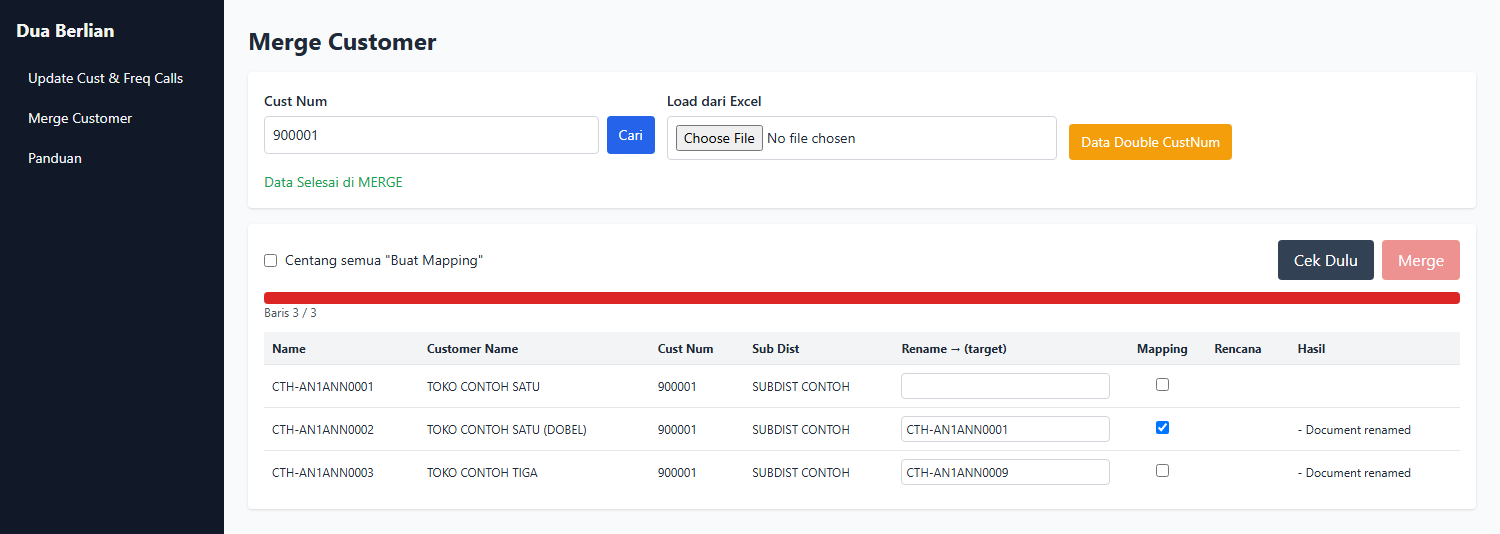
Task: Click the TOKO CONTOH TIGA cell
Action: tap(482, 472)
